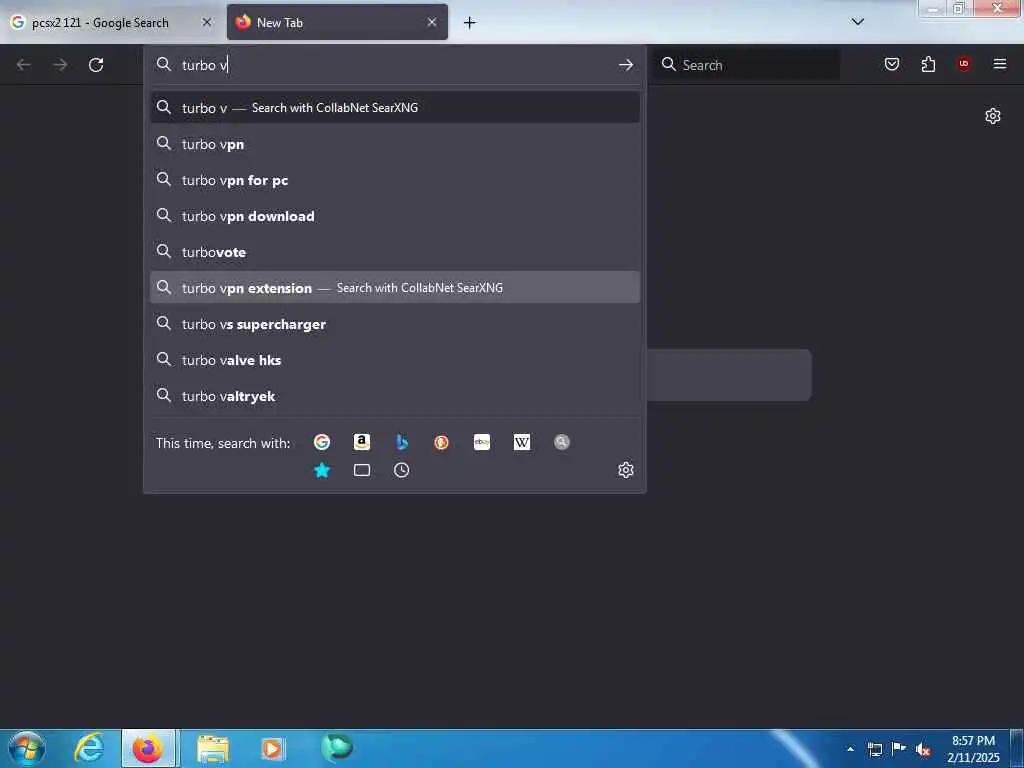Choose suggestion "turbo valve hks"
Screen dimensions: 1024x768
(x=395, y=360)
